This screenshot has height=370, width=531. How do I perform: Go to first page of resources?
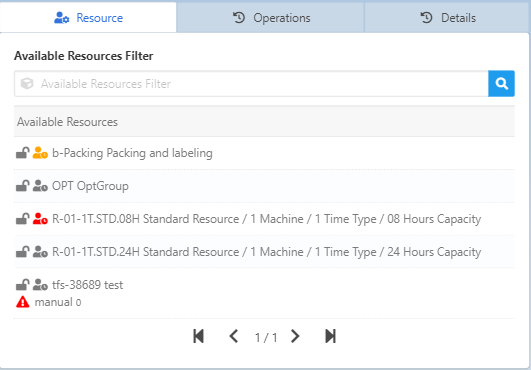(x=198, y=336)
